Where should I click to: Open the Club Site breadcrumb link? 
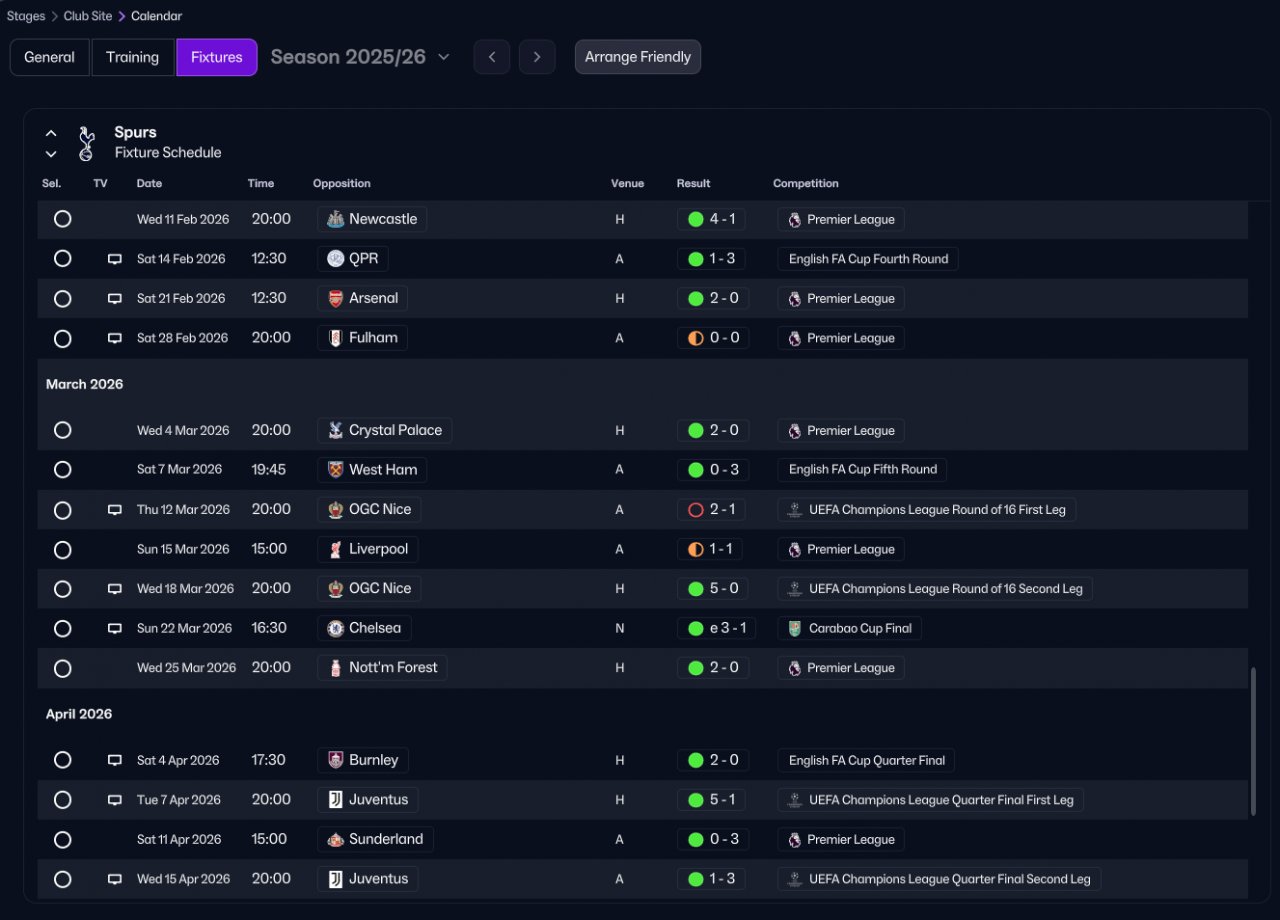87,16
